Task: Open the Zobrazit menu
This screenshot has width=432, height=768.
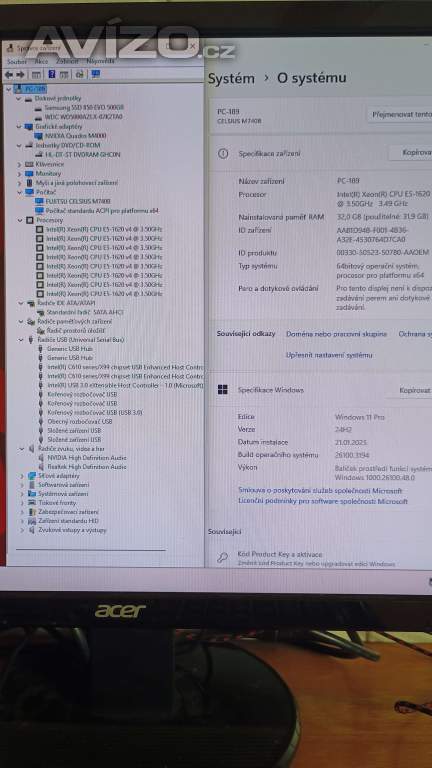Action: click(x=67, y=62)
